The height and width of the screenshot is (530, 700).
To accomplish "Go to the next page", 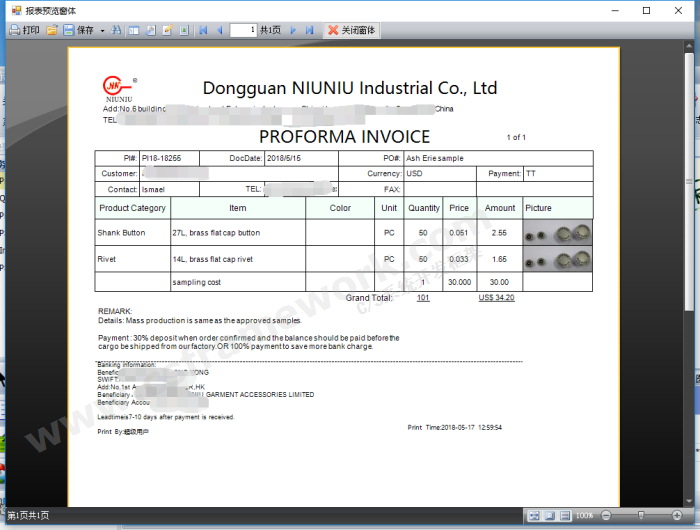I will pyautogui.click(x=293, y=30).
